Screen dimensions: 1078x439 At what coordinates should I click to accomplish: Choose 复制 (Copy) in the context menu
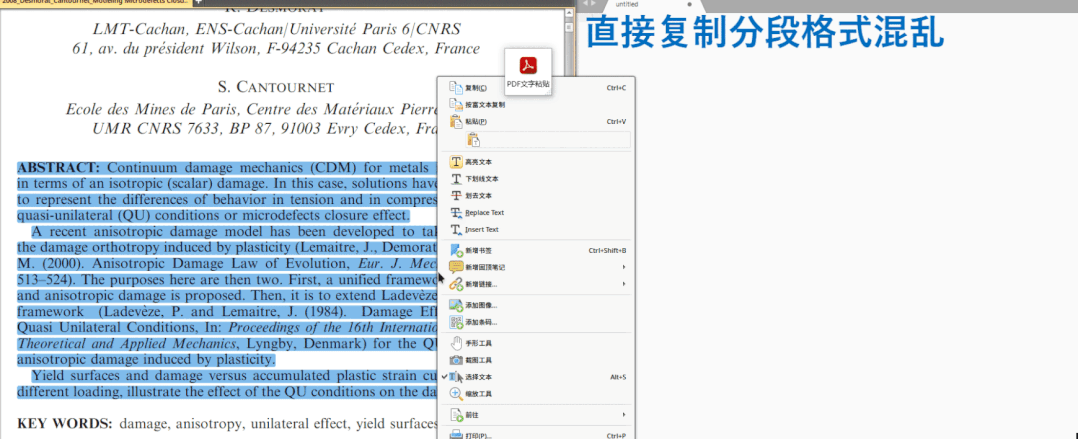click(536, 88)
